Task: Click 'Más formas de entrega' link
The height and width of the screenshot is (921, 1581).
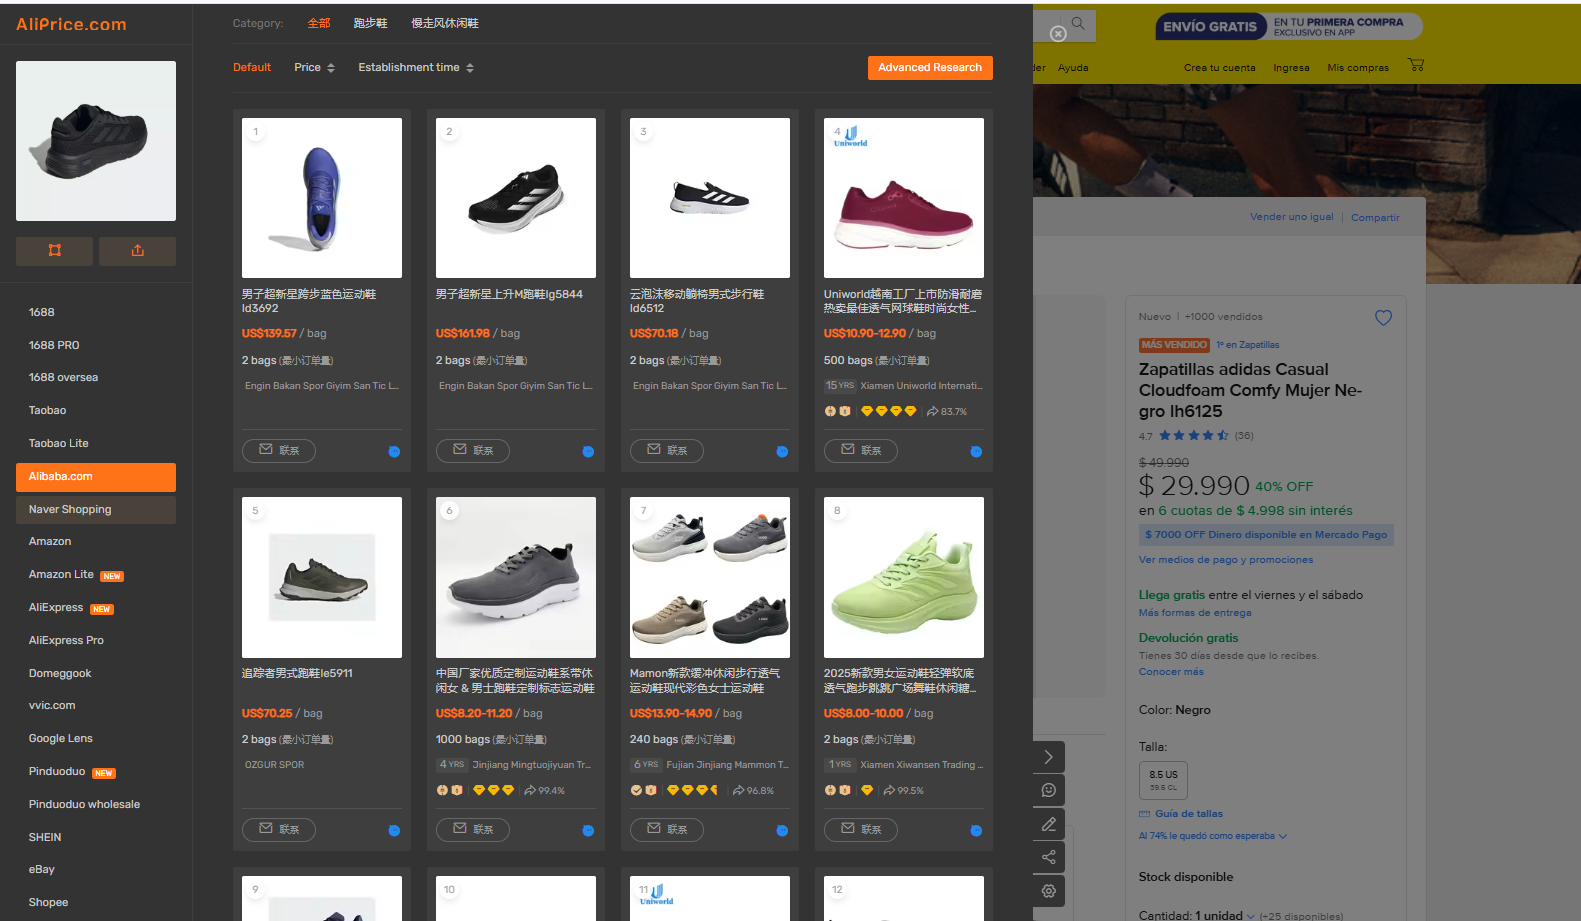Action: [x=1195, y=613]
